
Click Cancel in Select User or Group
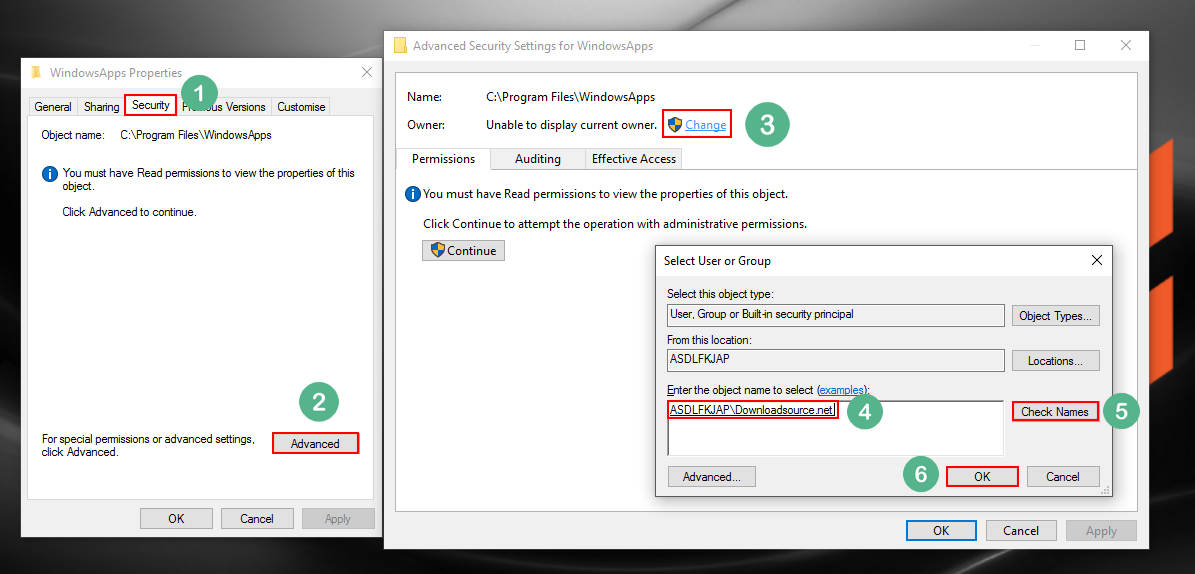point(1062,476)
